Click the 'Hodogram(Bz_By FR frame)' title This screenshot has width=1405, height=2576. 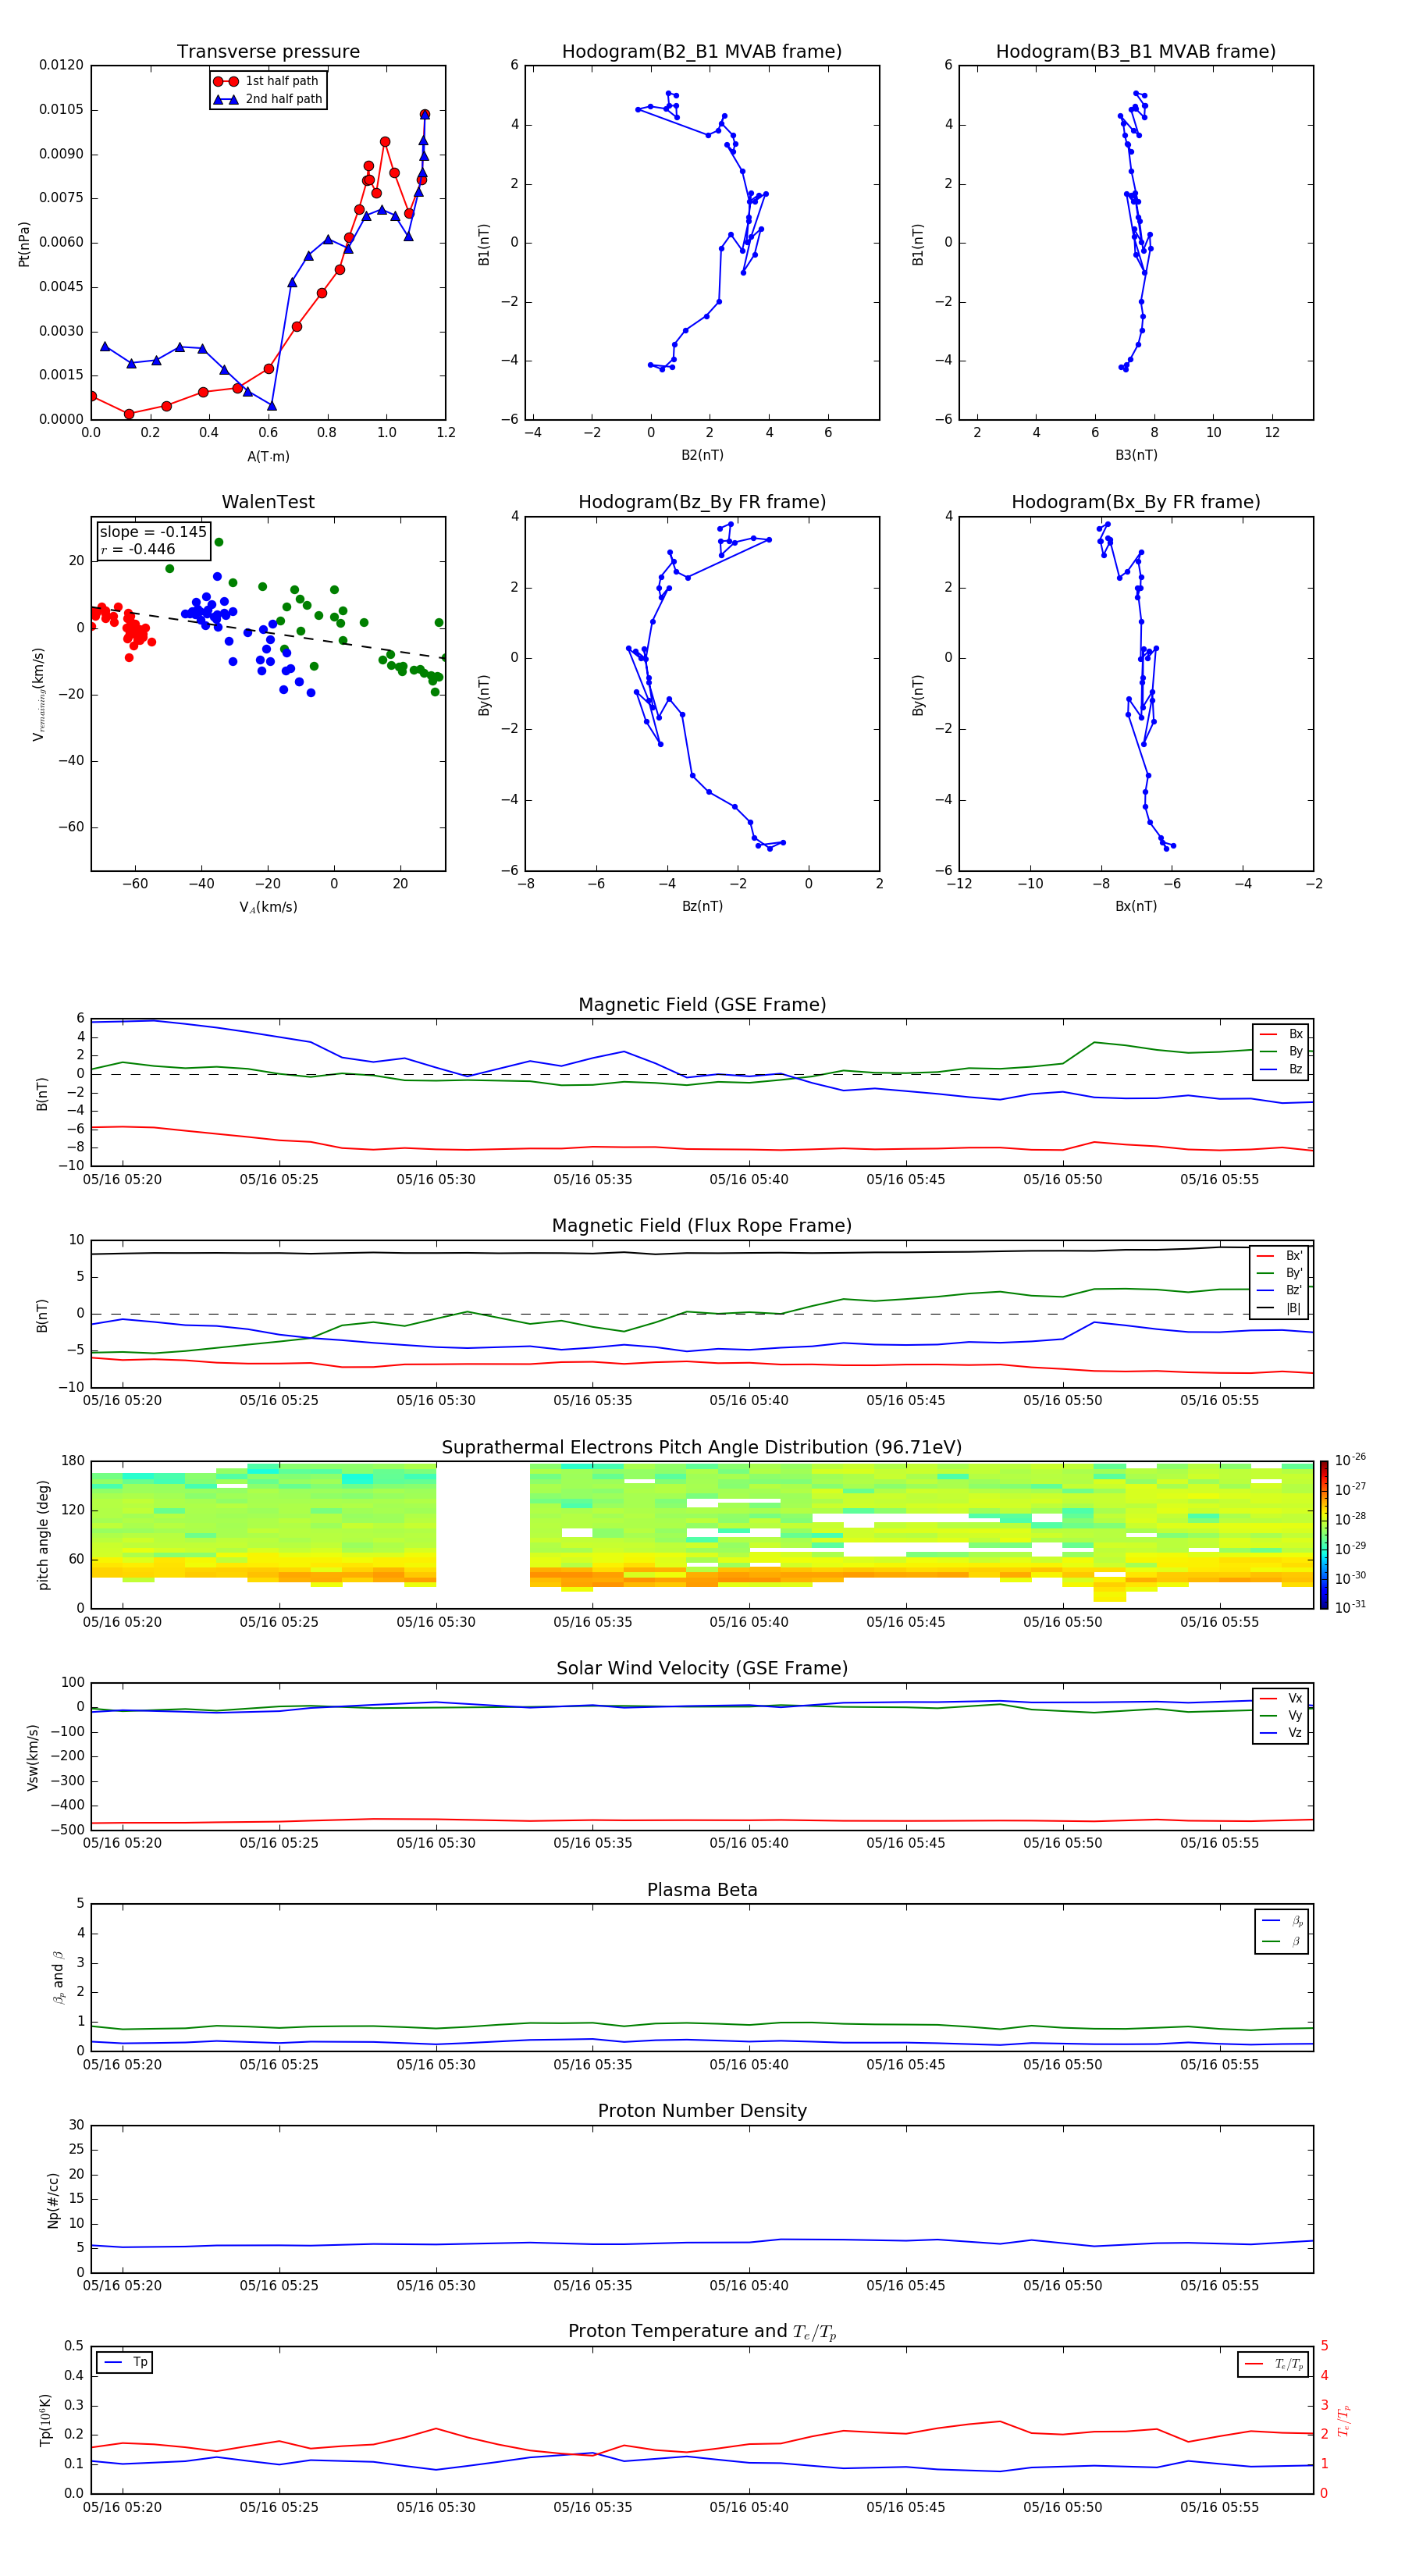(x=702, y=502)
